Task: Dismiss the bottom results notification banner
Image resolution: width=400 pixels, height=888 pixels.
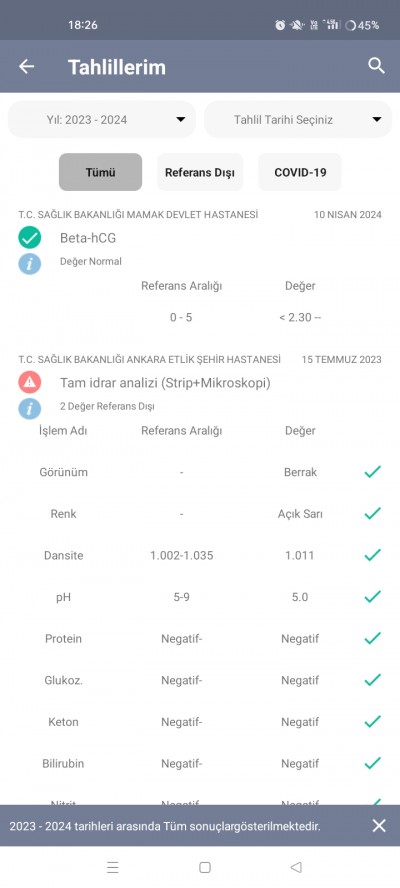Action: 379,826
